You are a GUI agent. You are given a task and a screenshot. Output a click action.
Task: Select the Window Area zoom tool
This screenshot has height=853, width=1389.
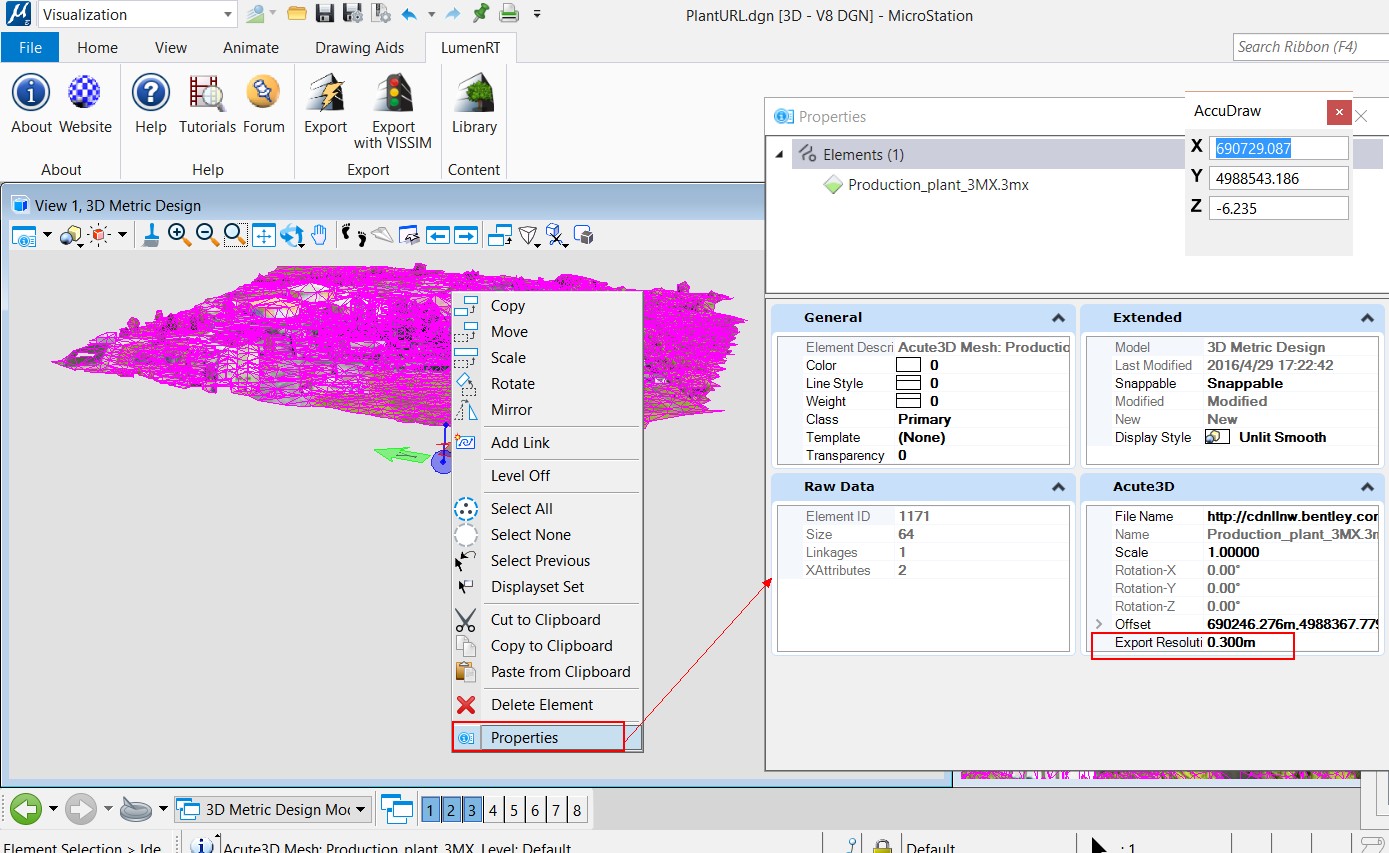tap(235, 235)
